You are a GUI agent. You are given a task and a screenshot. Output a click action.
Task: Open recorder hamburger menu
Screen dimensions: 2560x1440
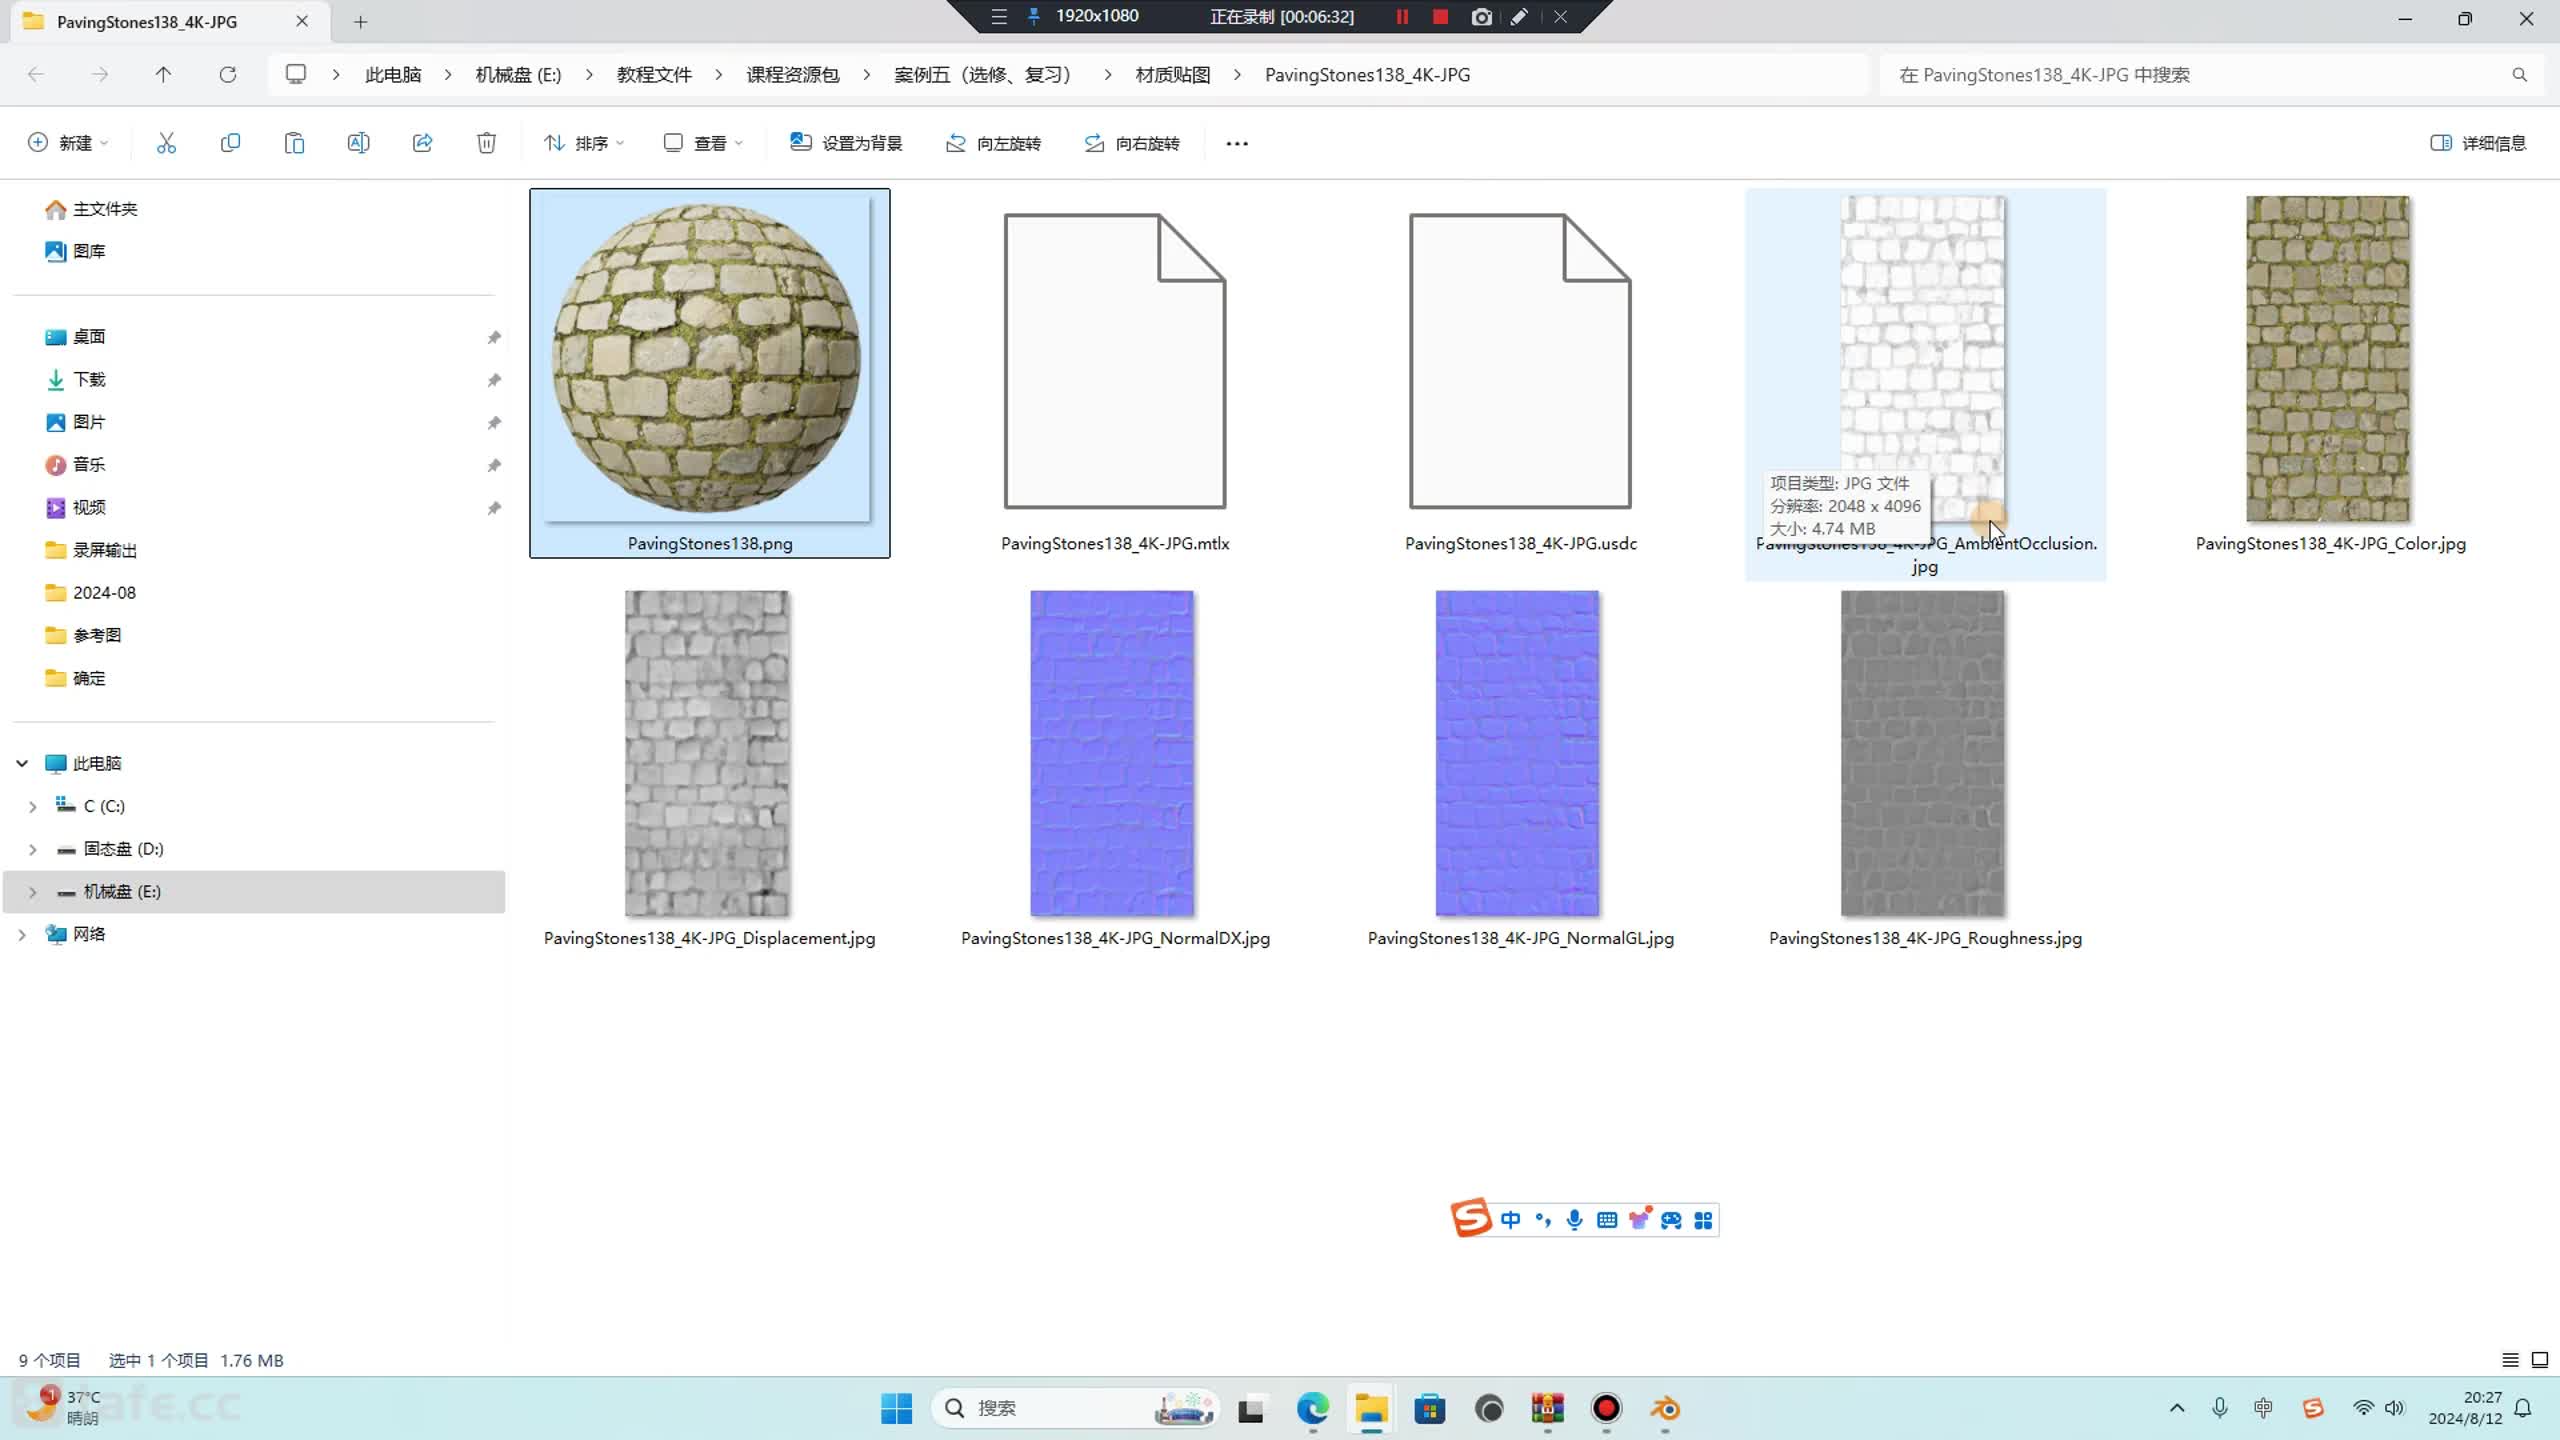coord(998,17)
